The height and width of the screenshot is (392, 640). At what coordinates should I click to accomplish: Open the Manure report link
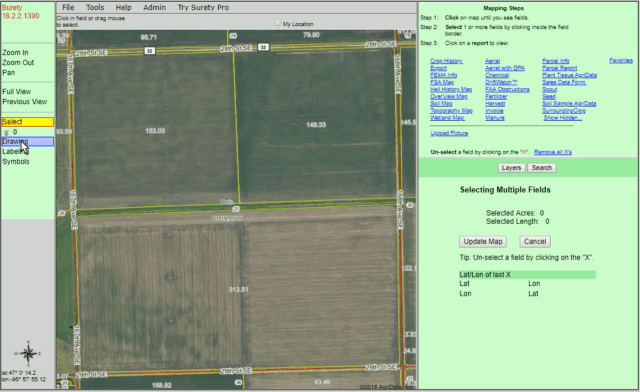tap(495, 118)
